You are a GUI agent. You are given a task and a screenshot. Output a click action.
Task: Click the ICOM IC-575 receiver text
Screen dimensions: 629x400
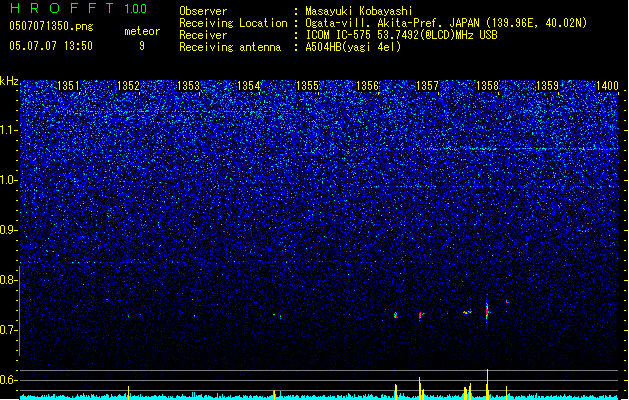point(401,35)
